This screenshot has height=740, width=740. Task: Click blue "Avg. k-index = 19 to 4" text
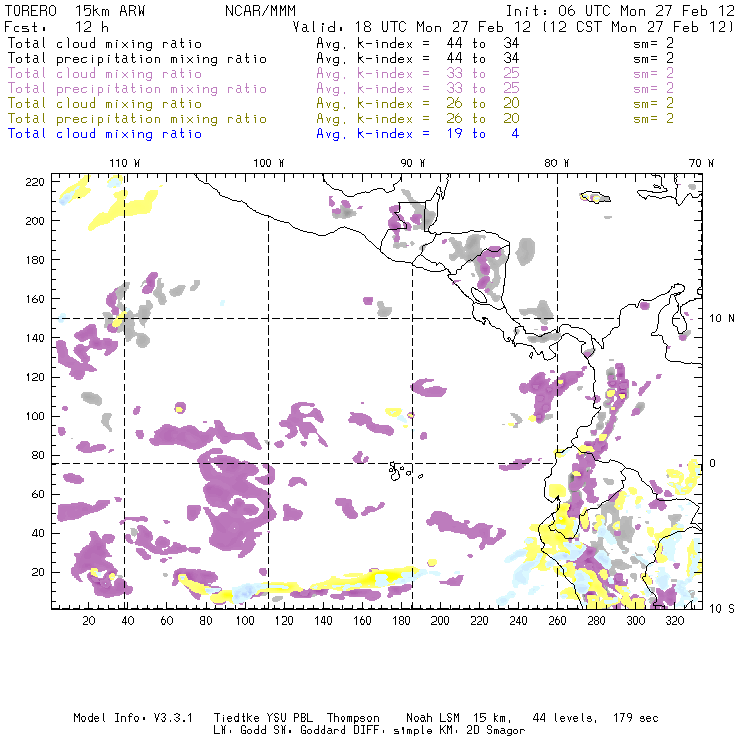click(418, 134)
